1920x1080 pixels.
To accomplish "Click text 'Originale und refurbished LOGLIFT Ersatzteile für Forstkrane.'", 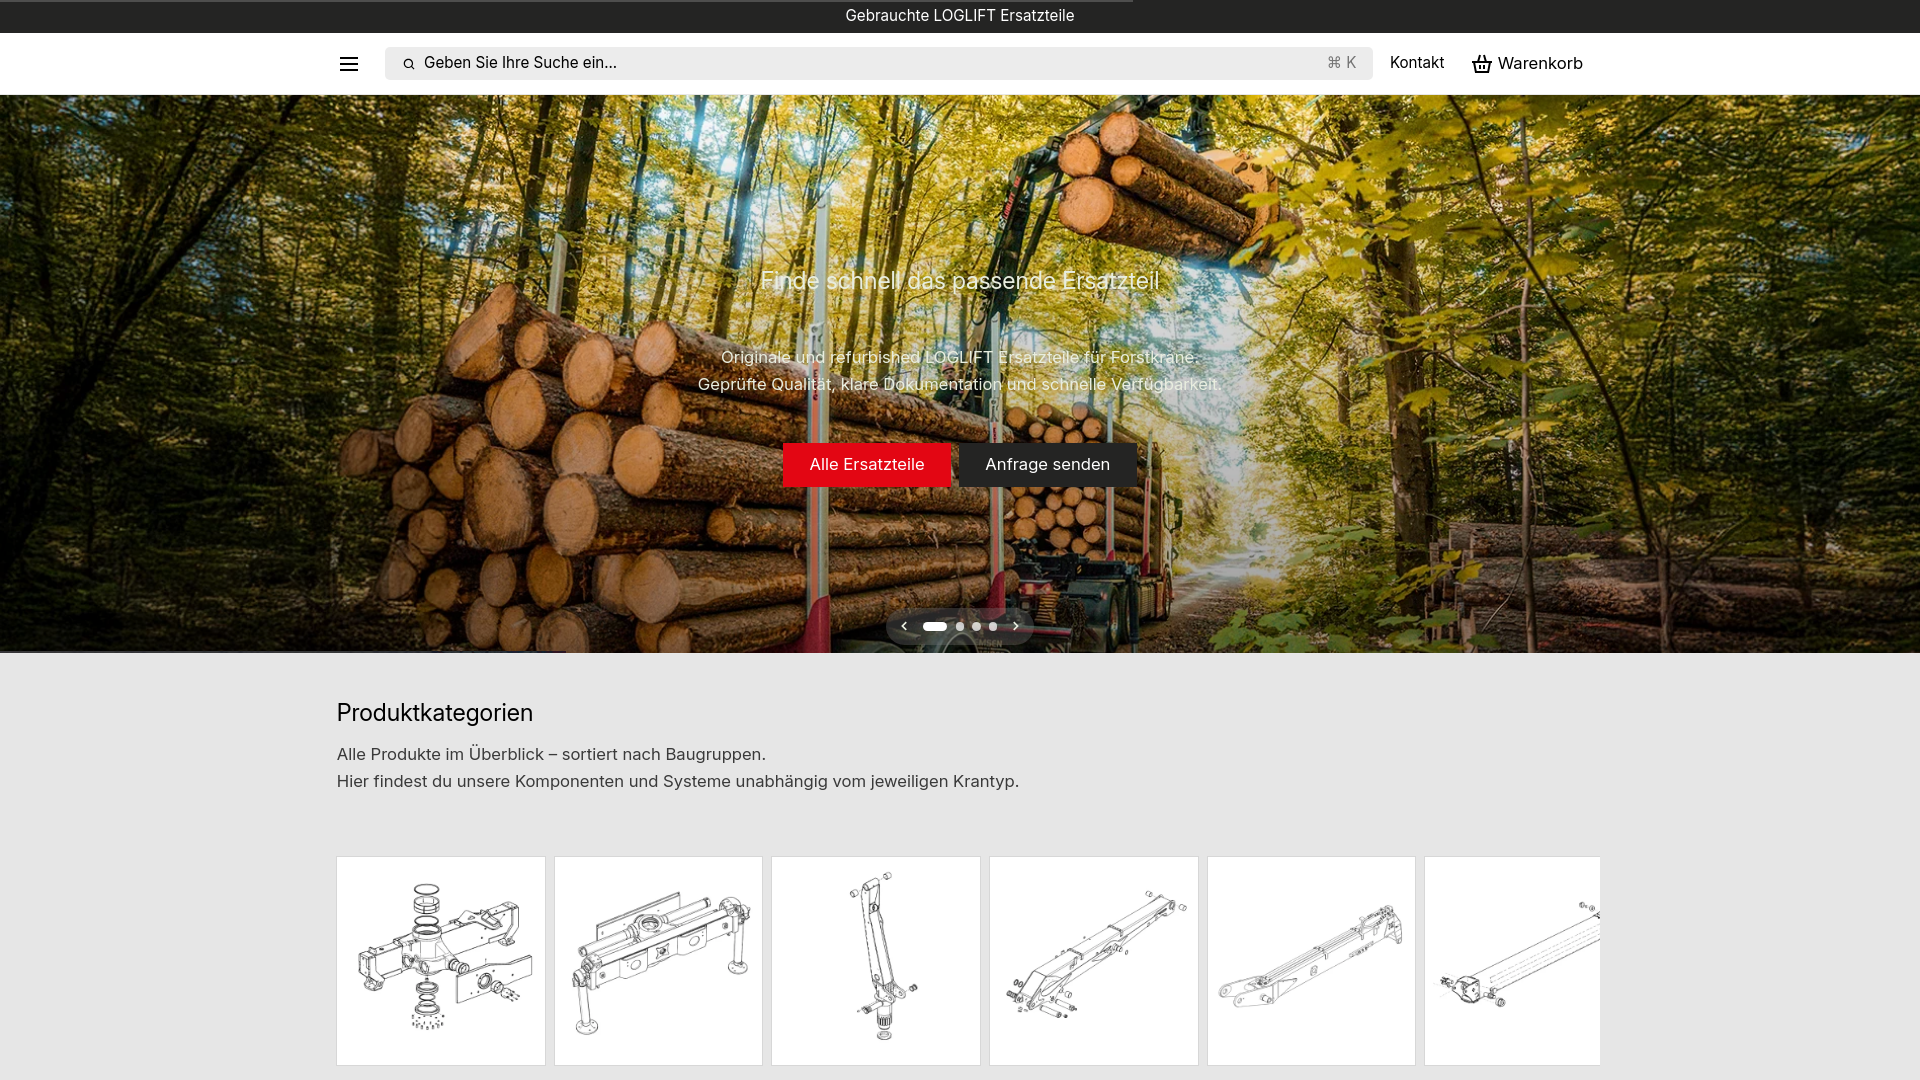I will click(x=960, y=358).
